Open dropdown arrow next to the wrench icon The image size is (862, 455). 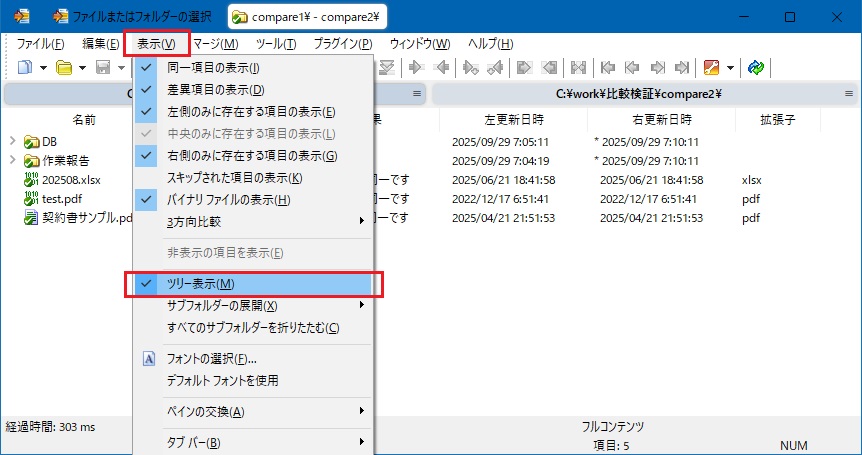click(731, 68)
